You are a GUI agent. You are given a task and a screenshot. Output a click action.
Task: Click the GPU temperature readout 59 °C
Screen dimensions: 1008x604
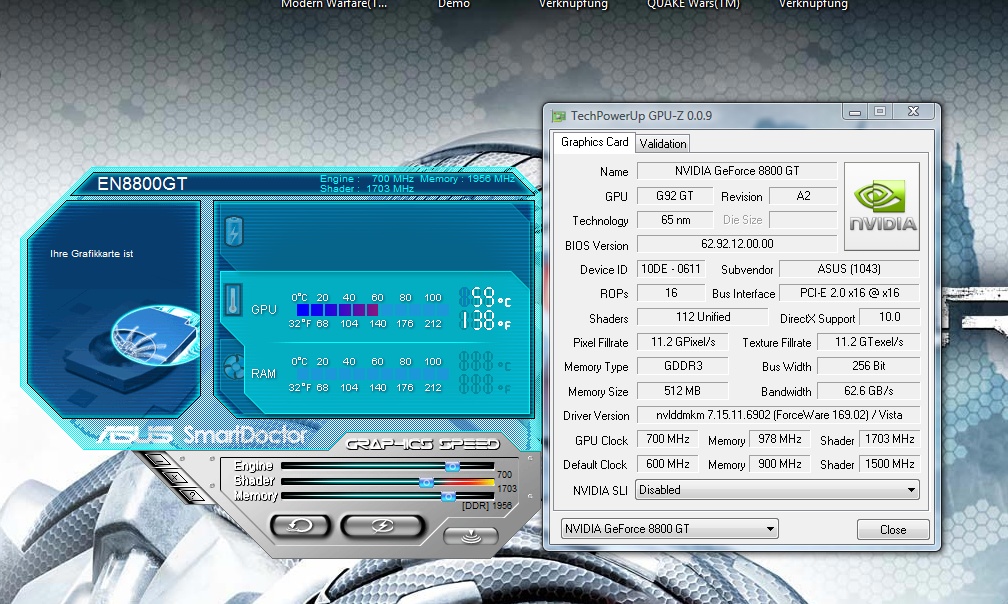click(x=485, y=298)
